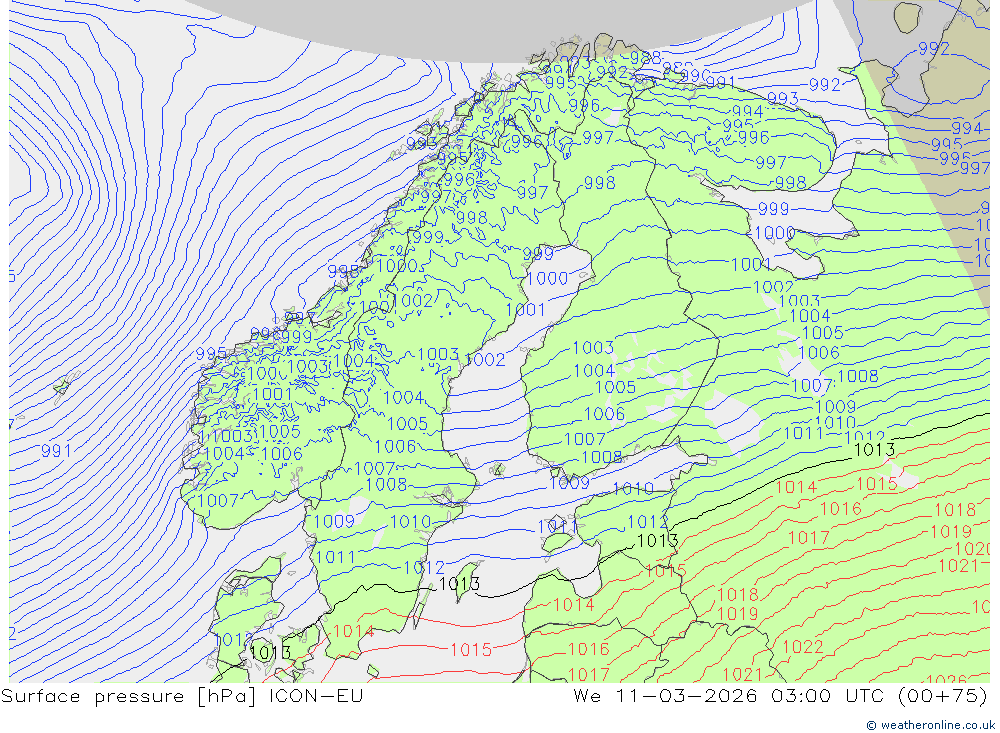Screen dimensions: 1000x733
Task: Click the 1009 label in southern Sweden
Action: [334, 521]
